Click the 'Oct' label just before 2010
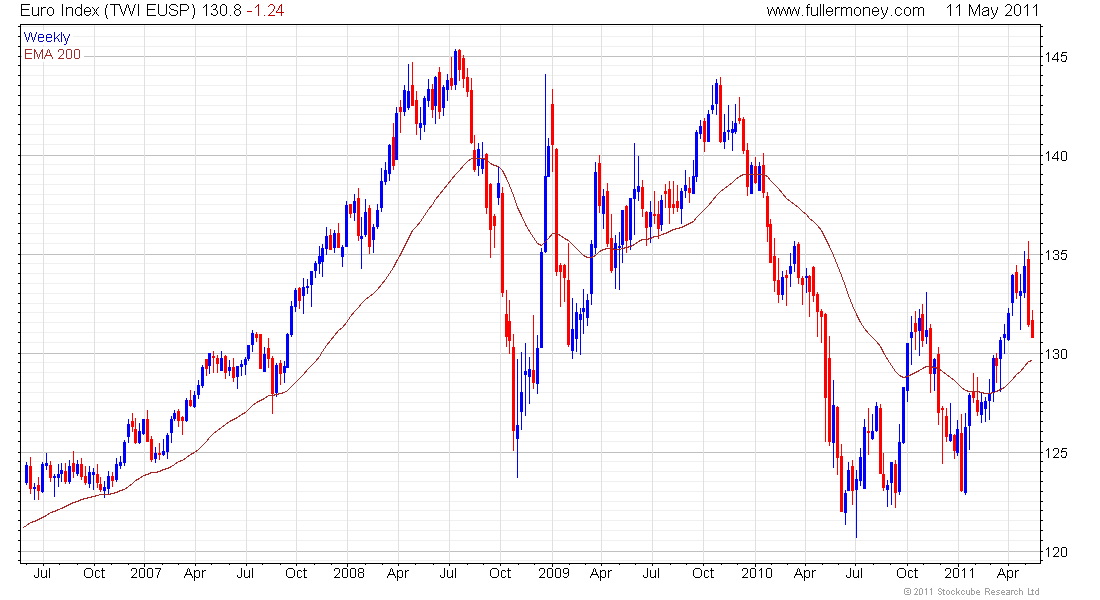The height and width of the screenshot is (600, 1100). coord(703,573)
